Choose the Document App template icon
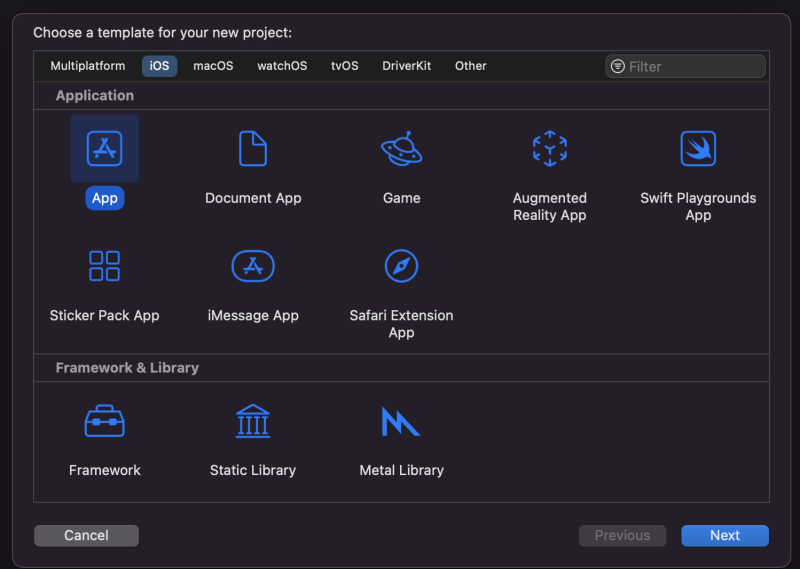 coord(253,148)
